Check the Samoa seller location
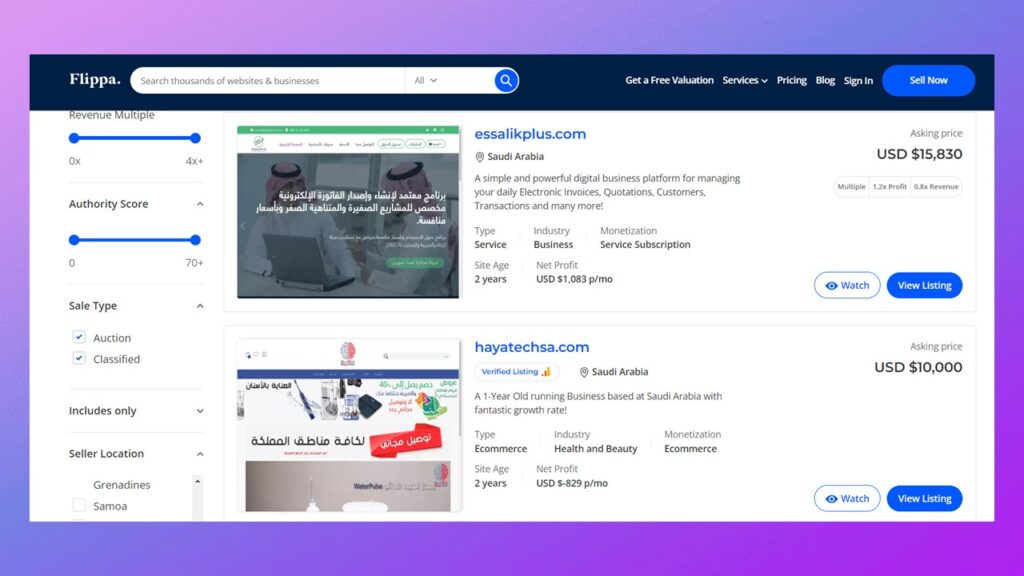This screenshot has height=576, width=1024. pos(79,505)
